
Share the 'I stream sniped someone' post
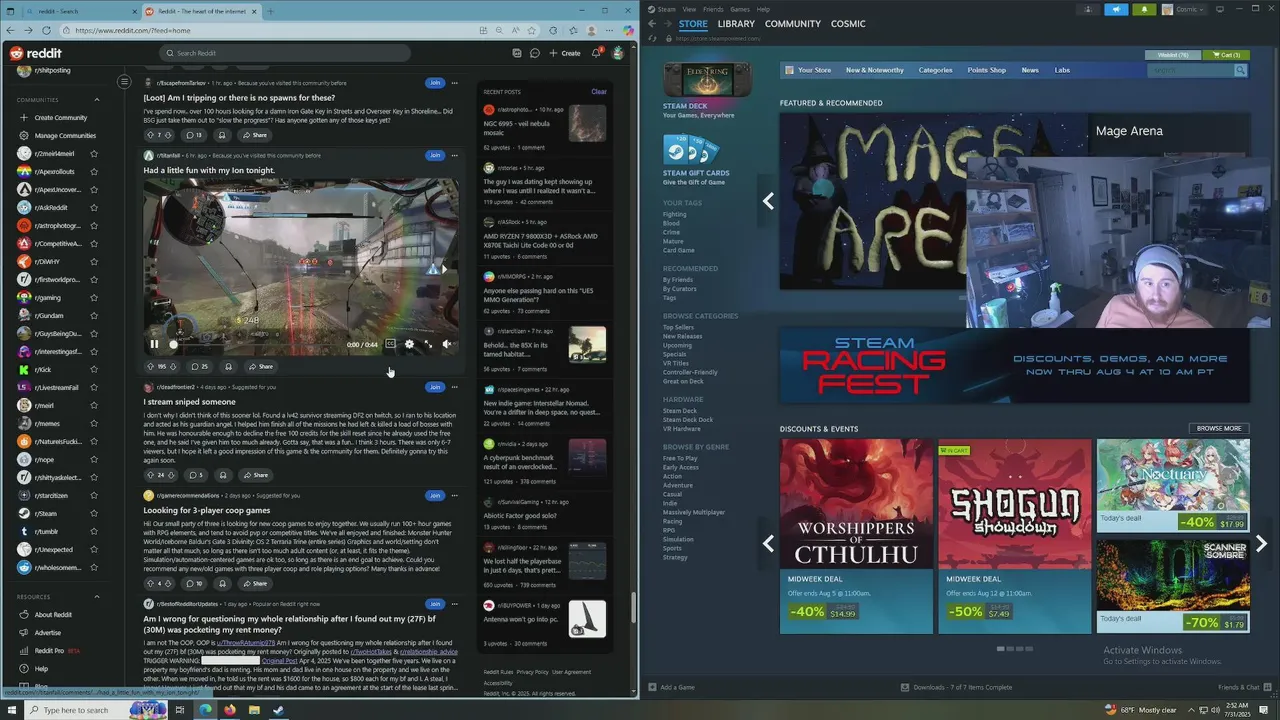point(257,475)
